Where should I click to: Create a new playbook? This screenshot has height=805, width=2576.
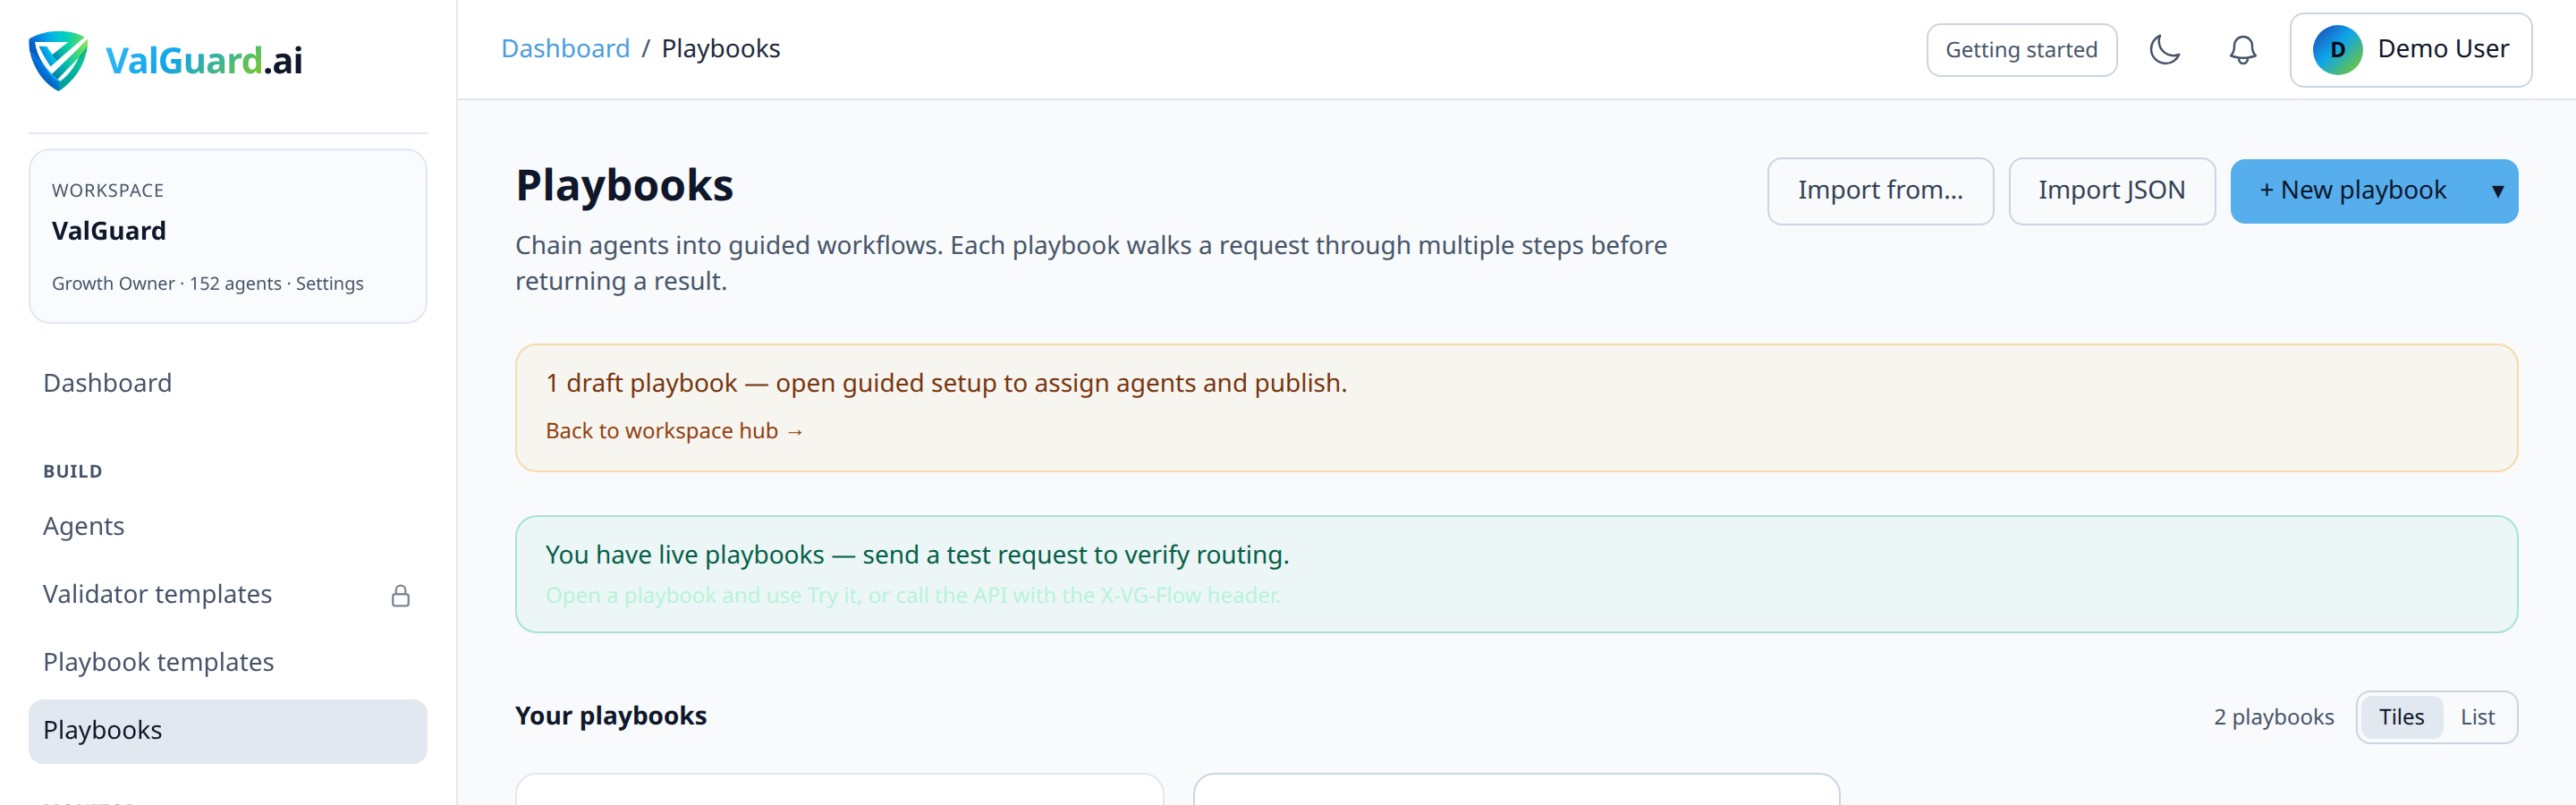2352,191
